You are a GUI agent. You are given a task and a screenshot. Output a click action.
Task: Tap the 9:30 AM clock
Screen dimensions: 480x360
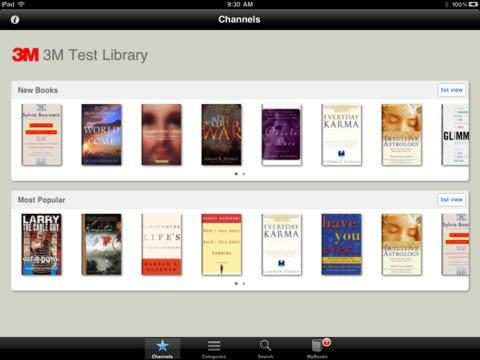tap(240, 4)
